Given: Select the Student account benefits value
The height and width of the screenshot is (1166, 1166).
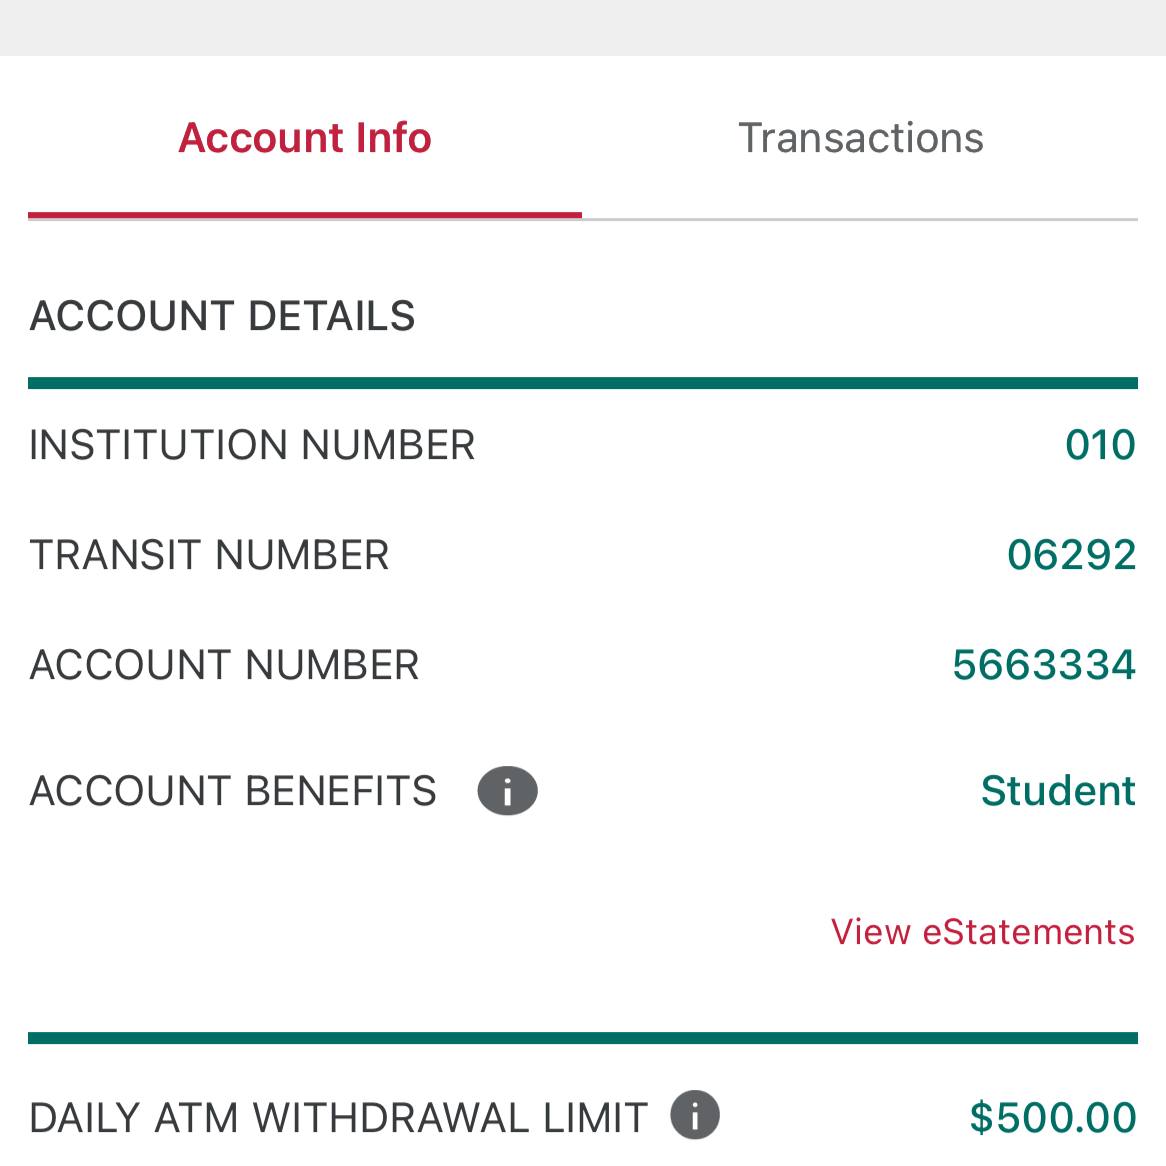Looking at the screenshot, I should tap(1058, 790).
